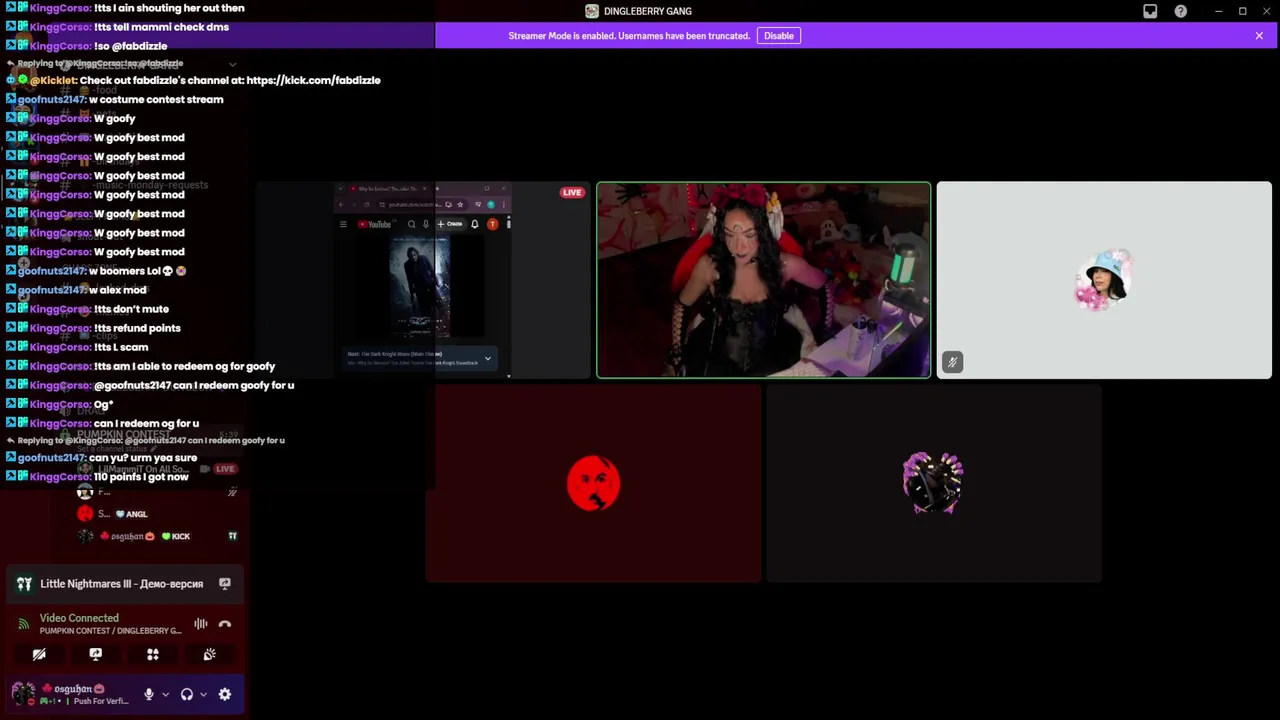Select the red avatar participant tile

click(594, 484)
